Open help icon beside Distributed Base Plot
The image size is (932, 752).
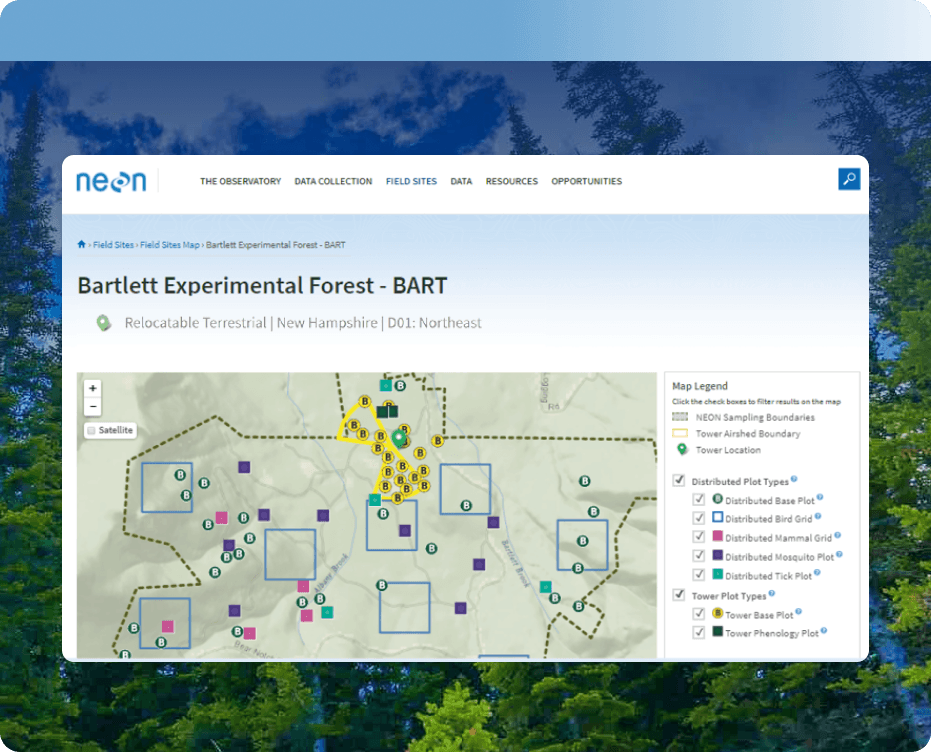[820, 497]
